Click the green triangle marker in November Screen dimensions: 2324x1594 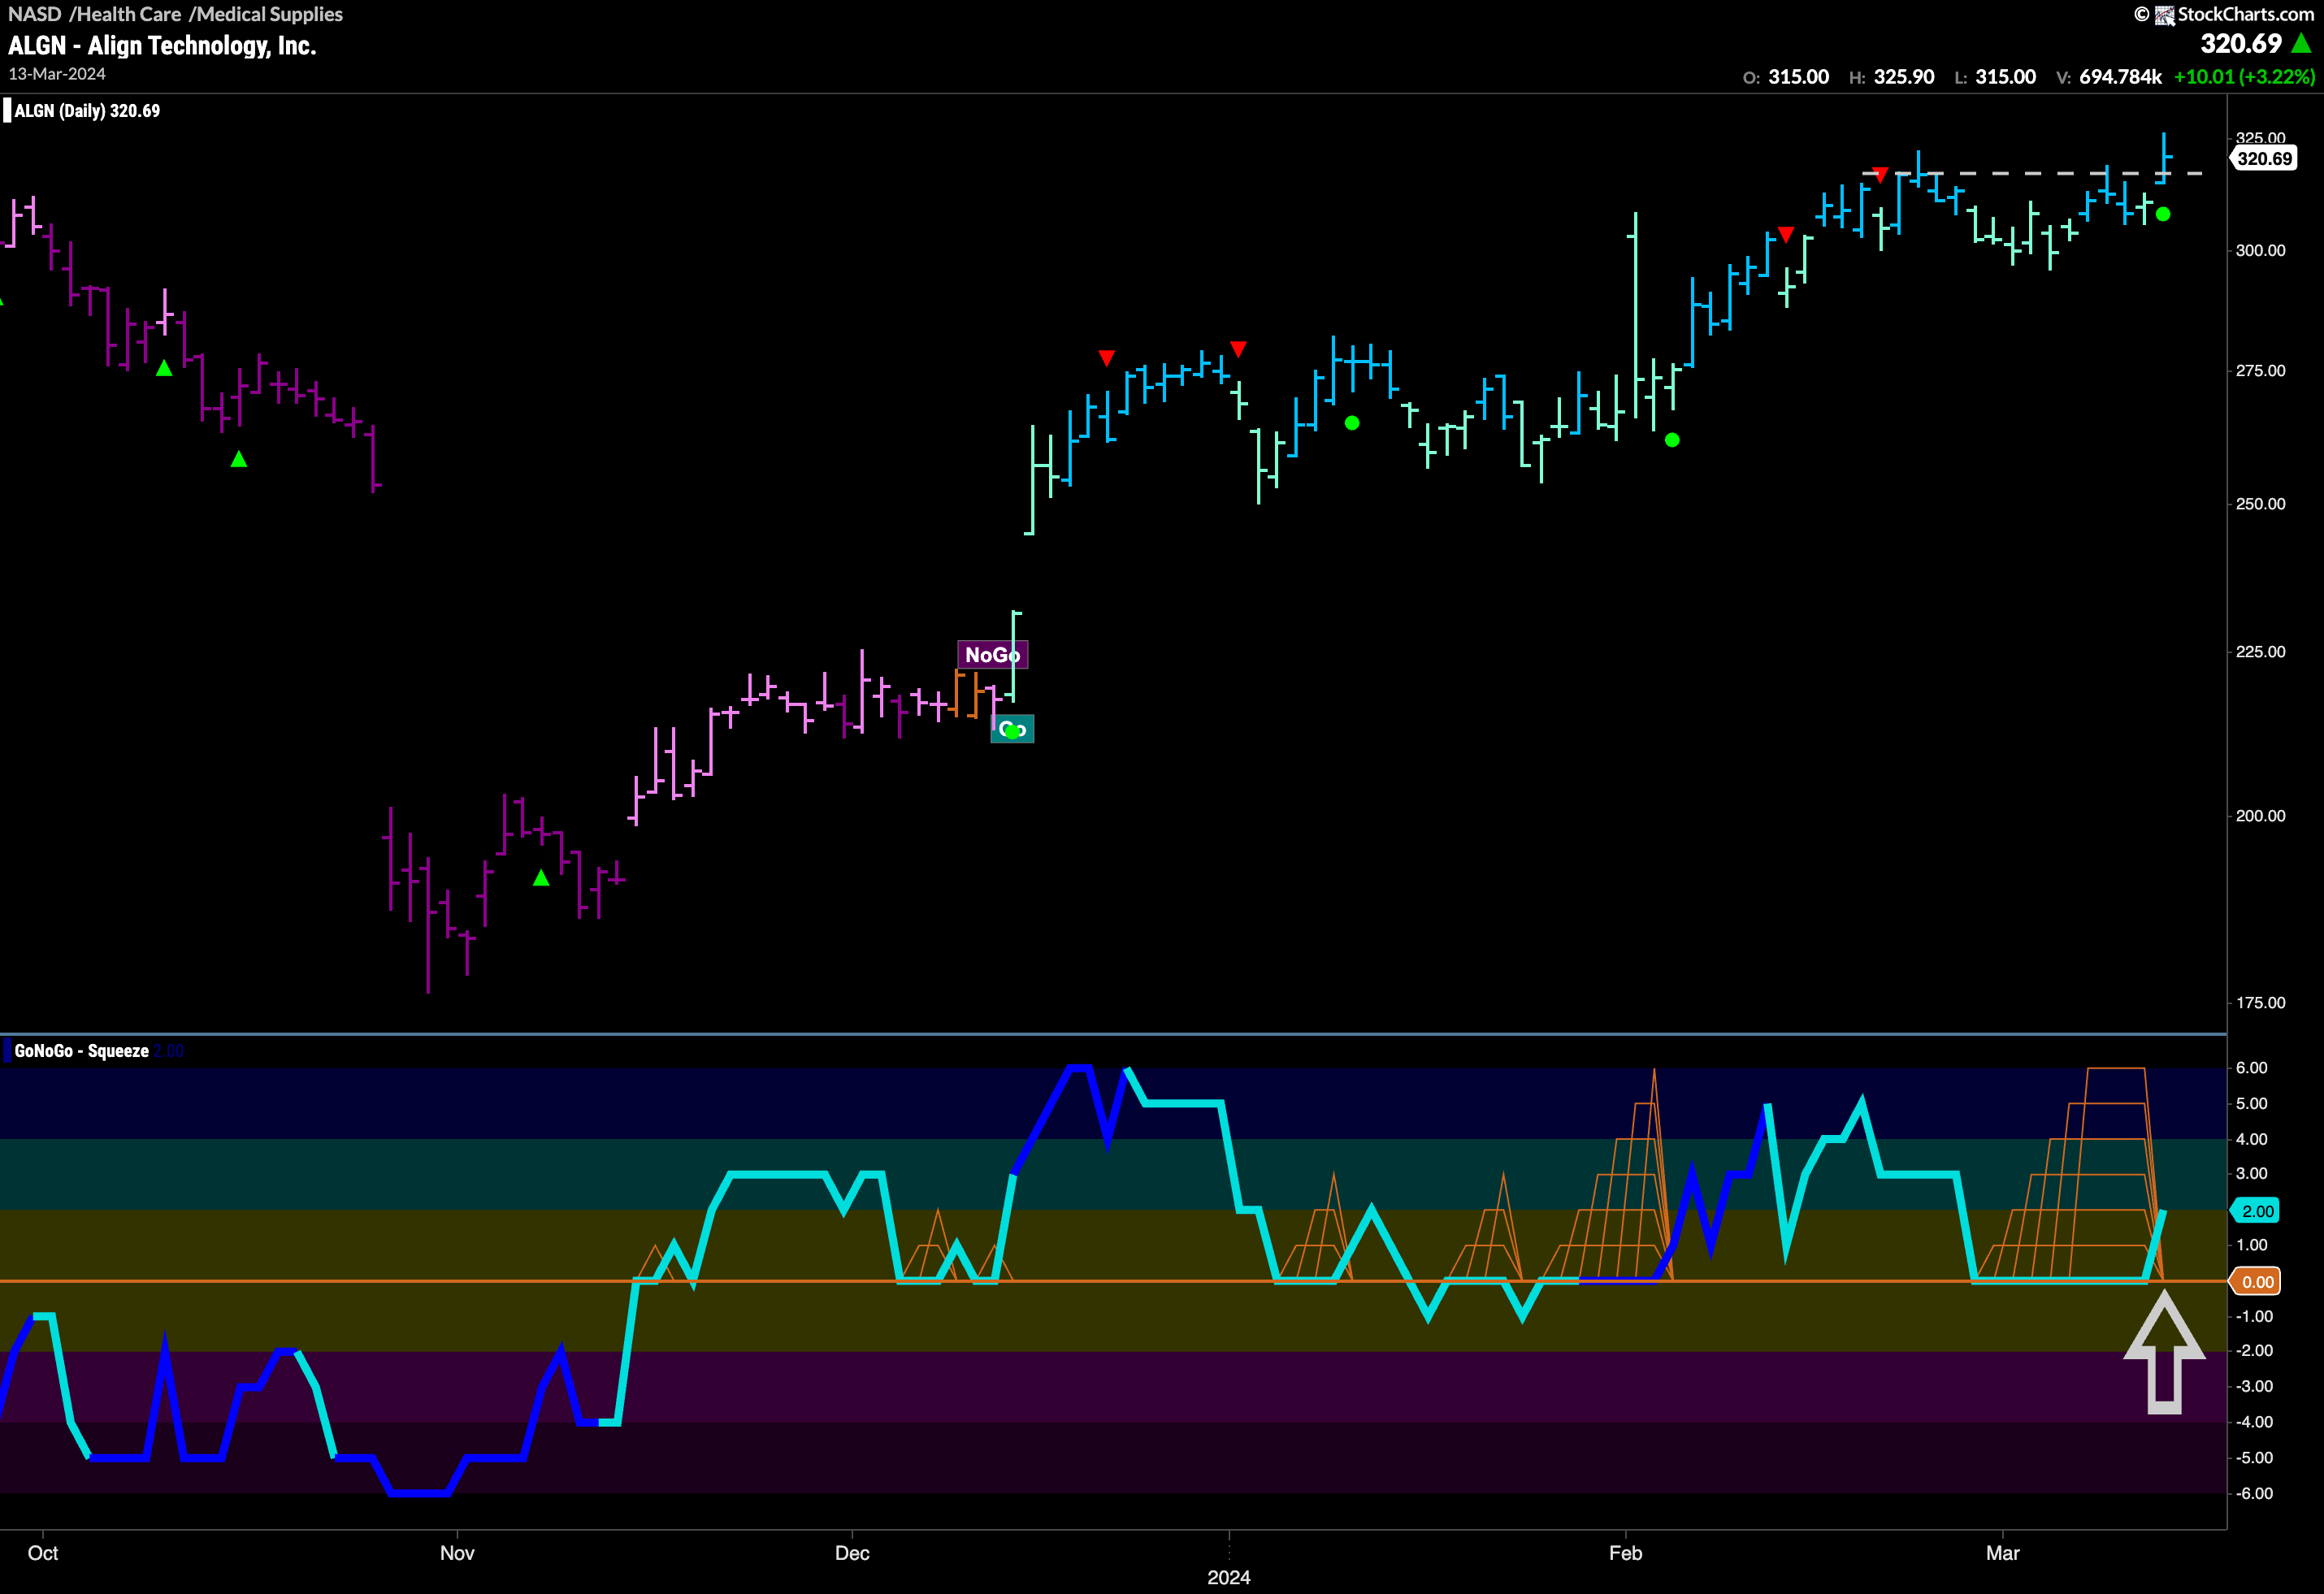pyautogui.click(x=541, y=877)
